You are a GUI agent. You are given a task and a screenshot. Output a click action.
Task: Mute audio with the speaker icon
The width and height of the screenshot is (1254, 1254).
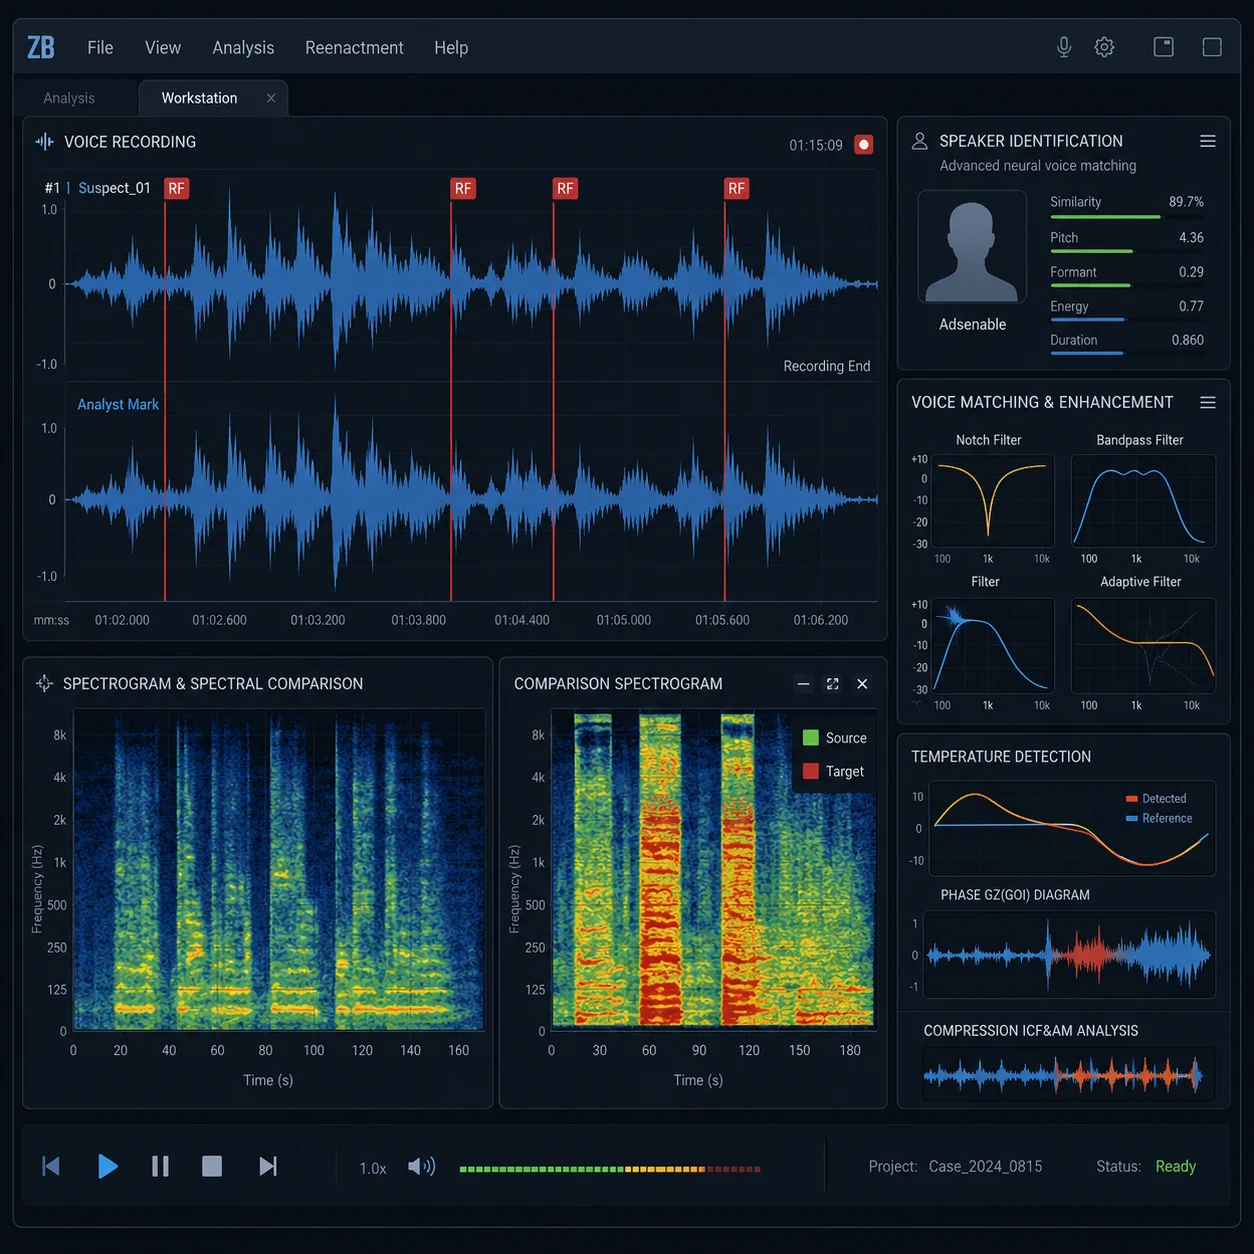tap(422, 1166)
